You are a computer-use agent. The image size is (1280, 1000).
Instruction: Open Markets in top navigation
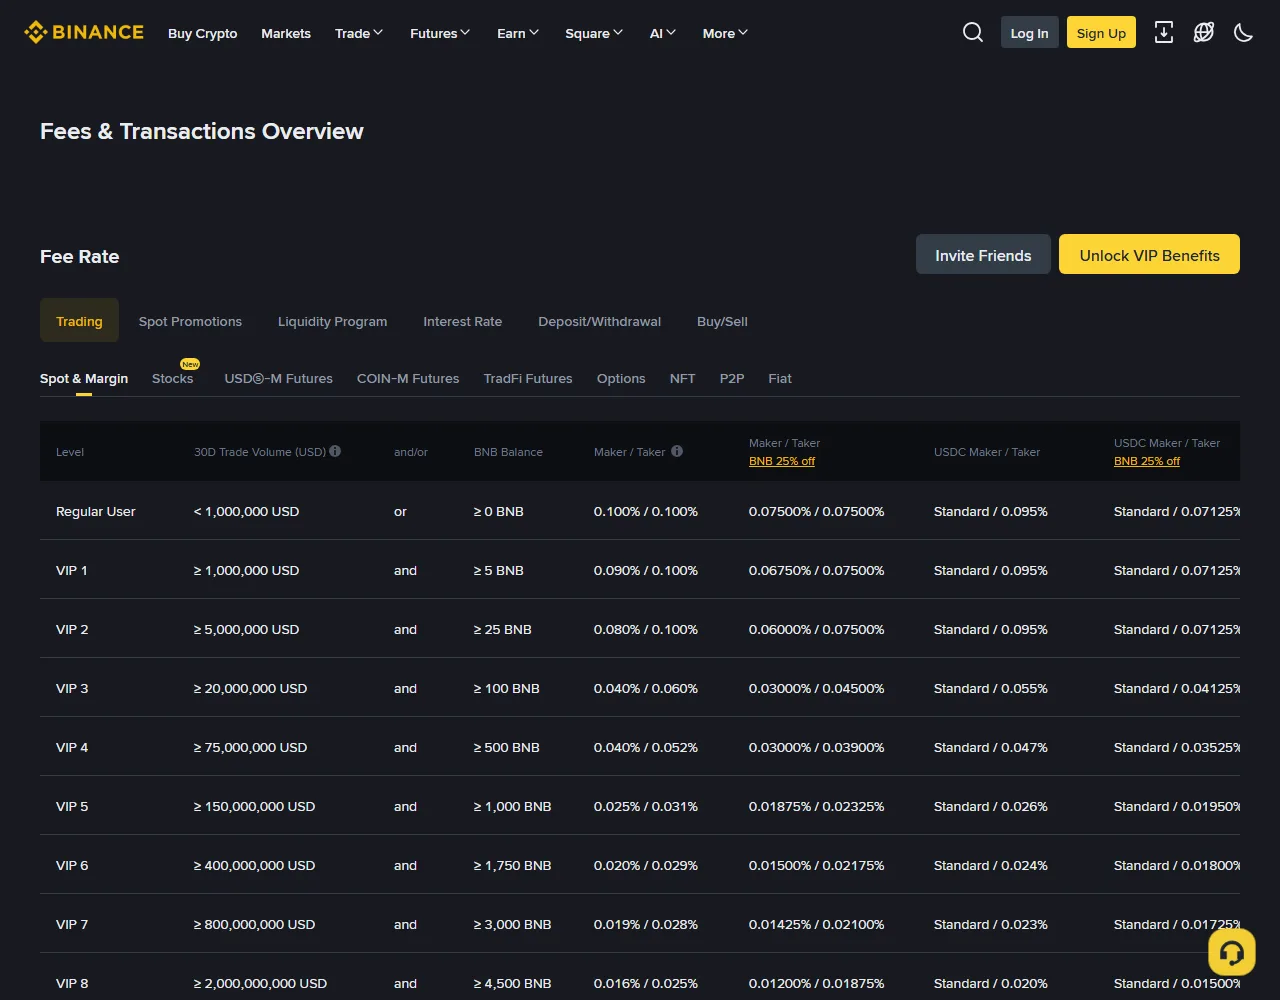tap(286, 33)
